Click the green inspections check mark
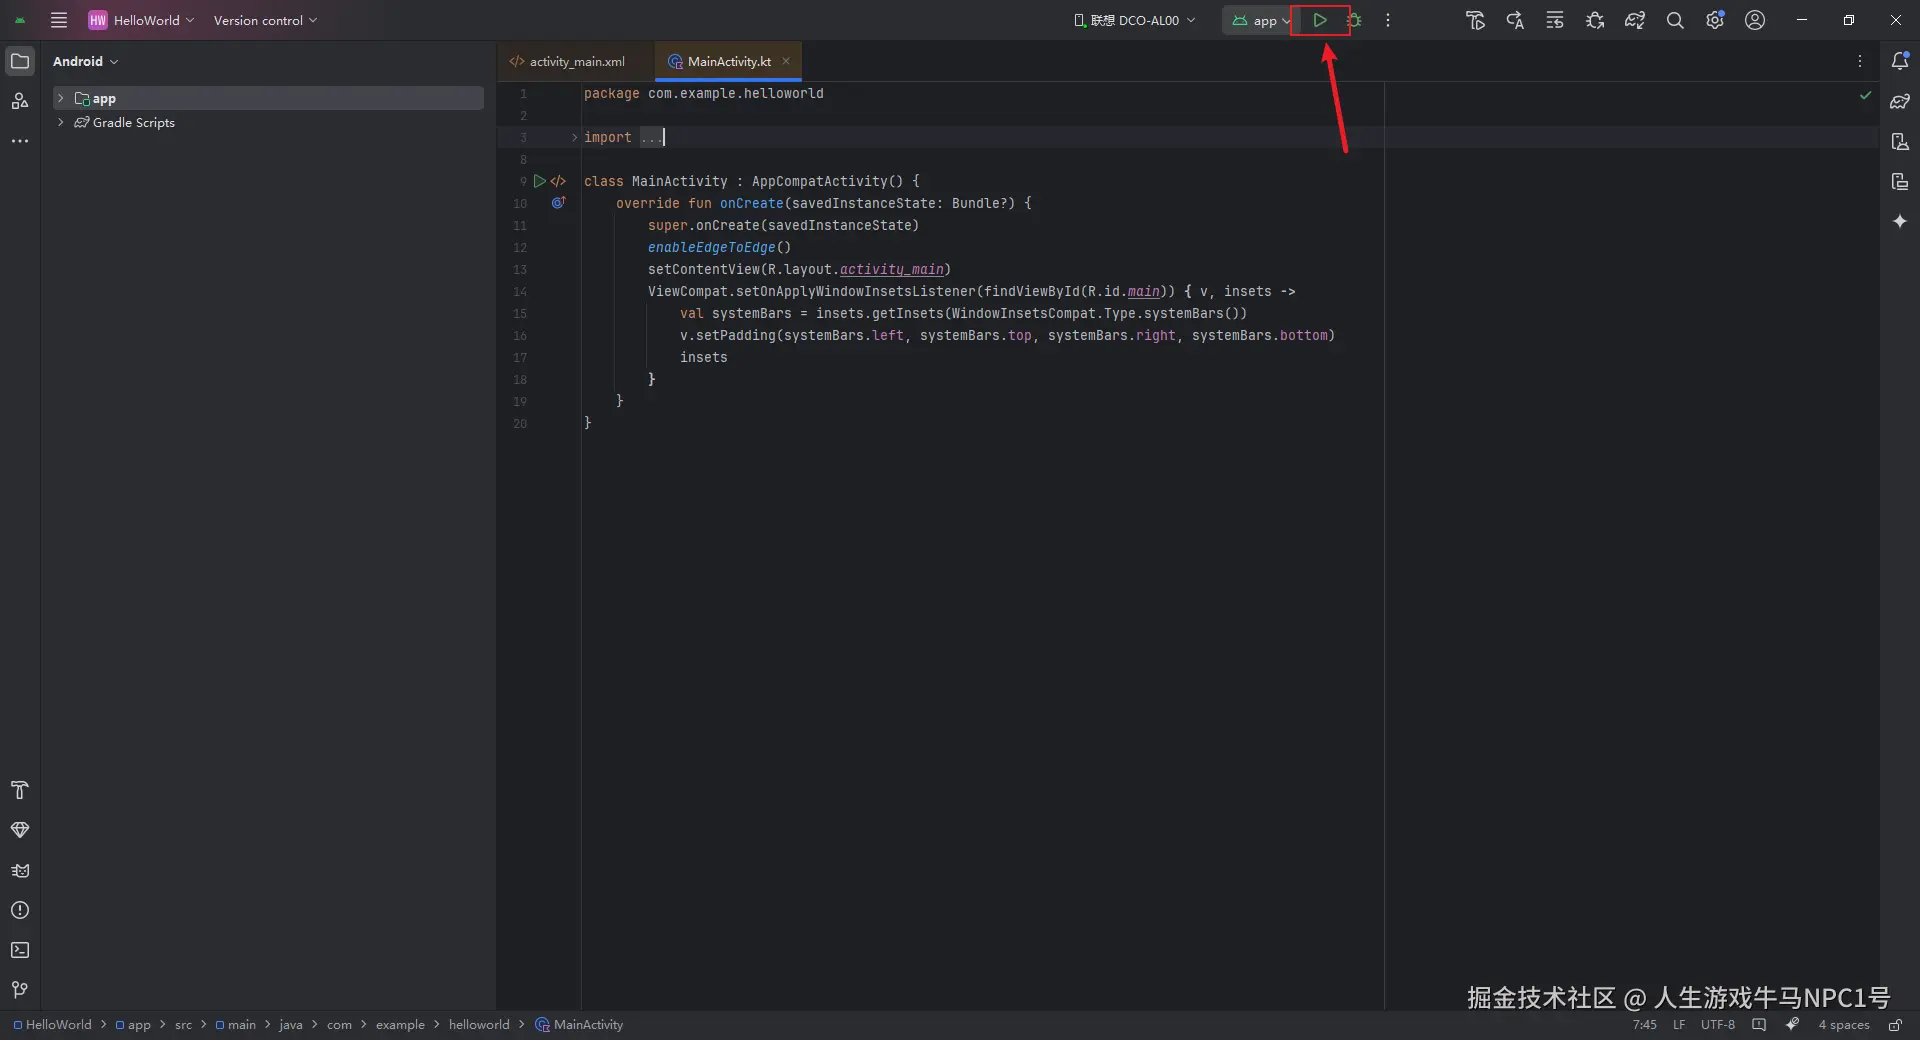 (1865, 95)
